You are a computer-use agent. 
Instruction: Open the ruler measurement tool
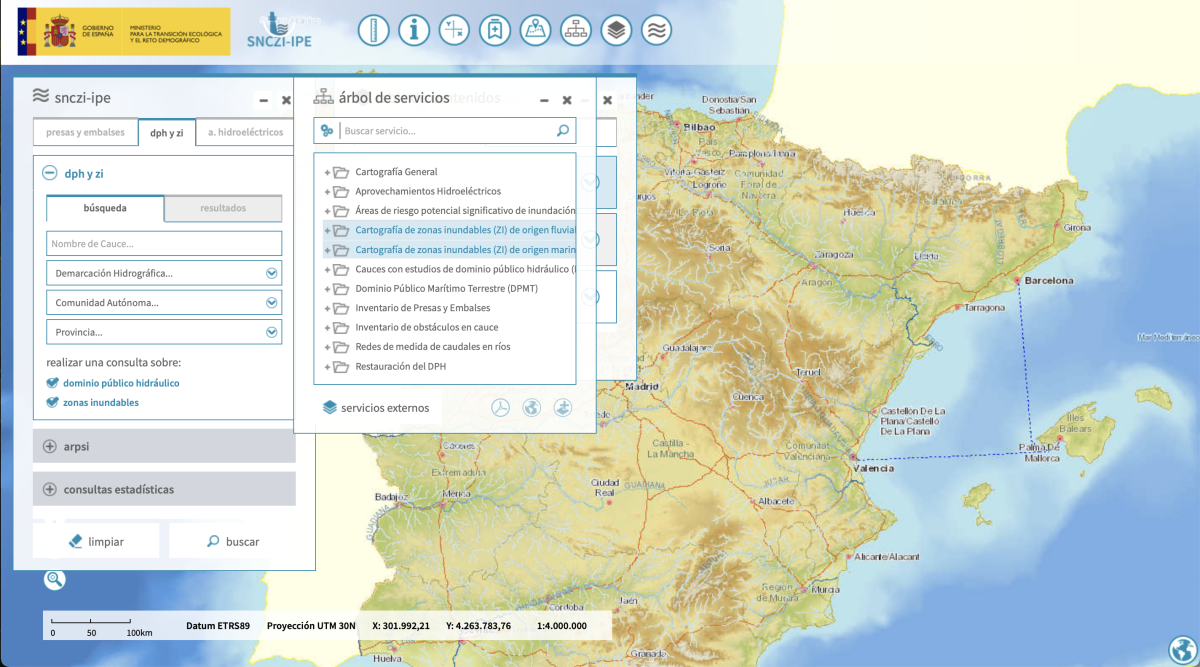tap(373, 30)
